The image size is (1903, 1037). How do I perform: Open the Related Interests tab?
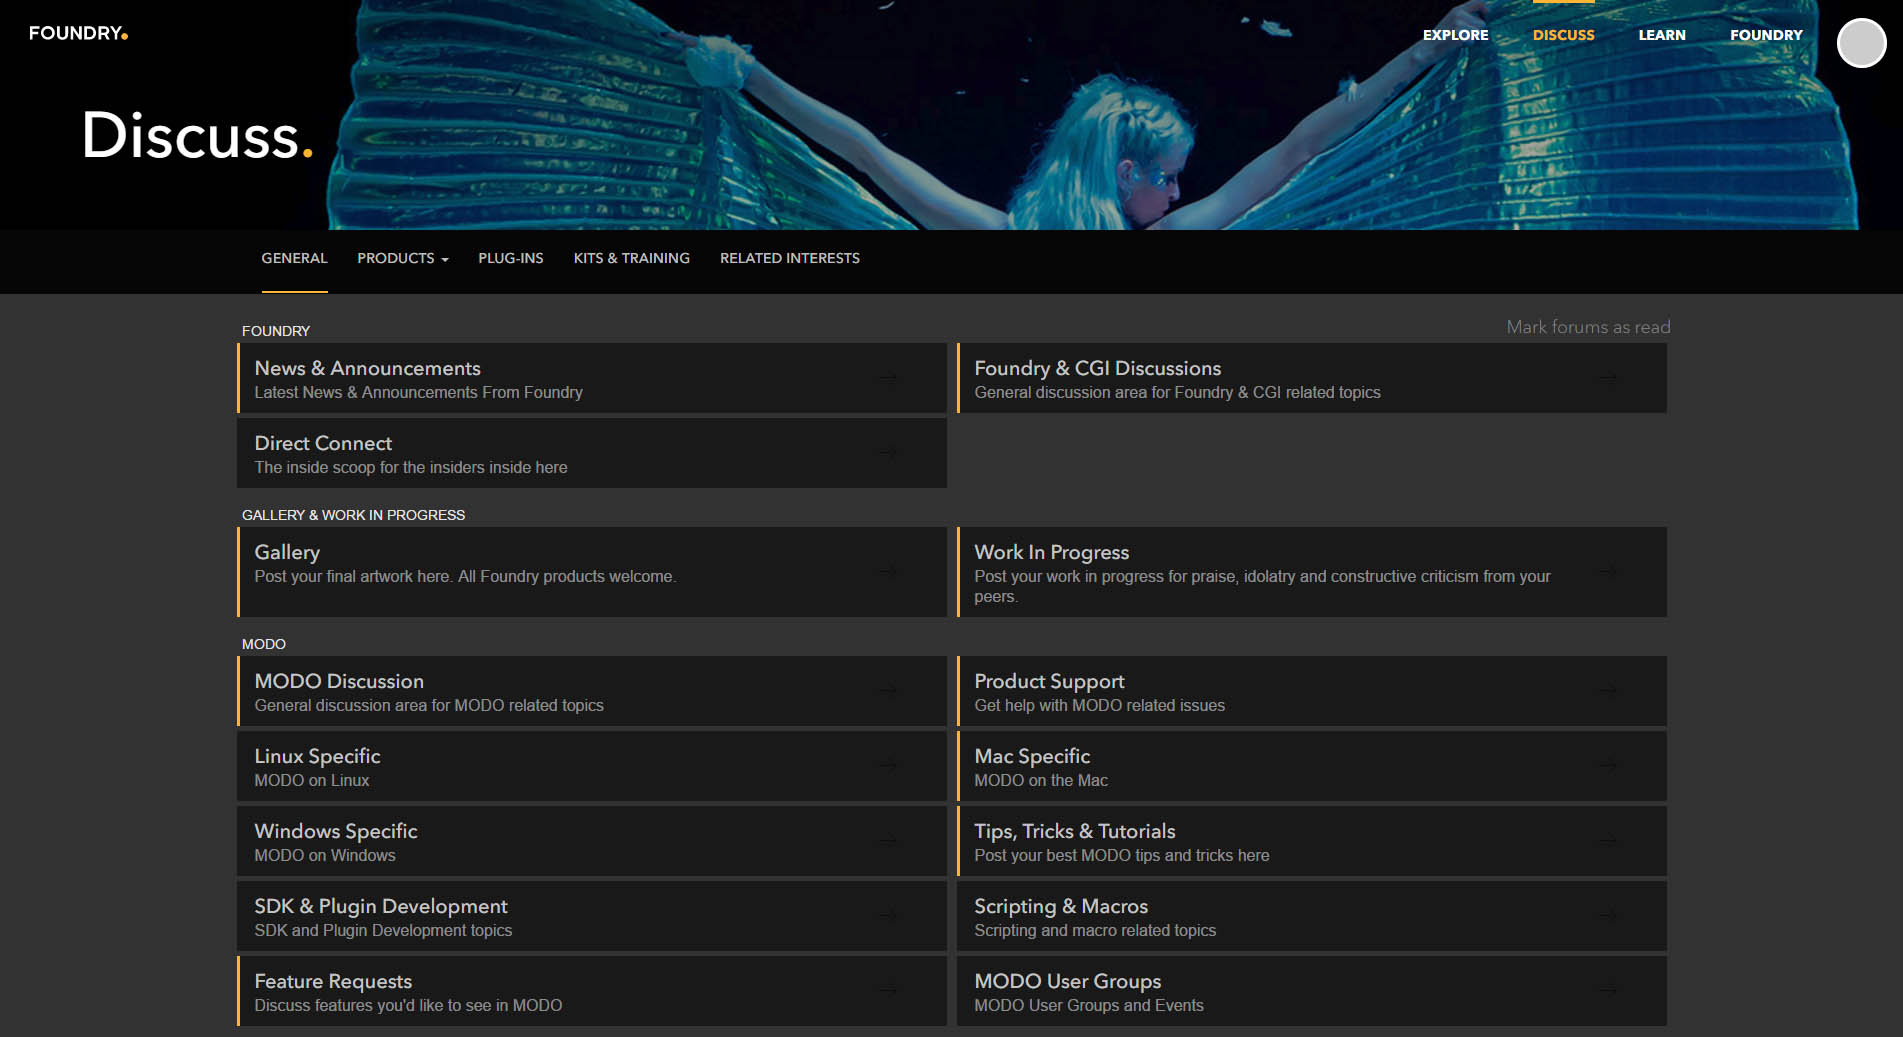point(789,258)
